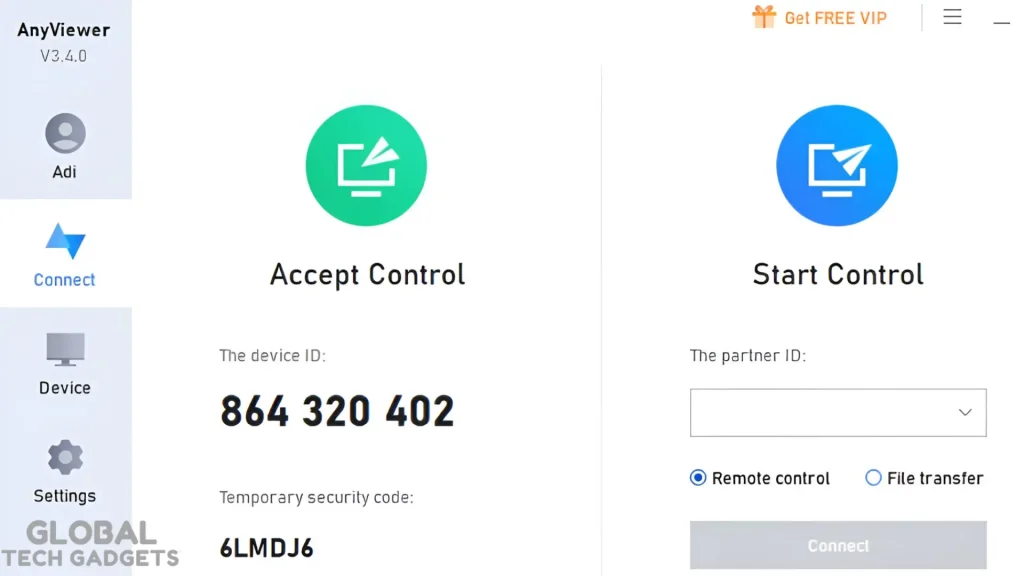Select the Remote control radio button

(698, 478)
